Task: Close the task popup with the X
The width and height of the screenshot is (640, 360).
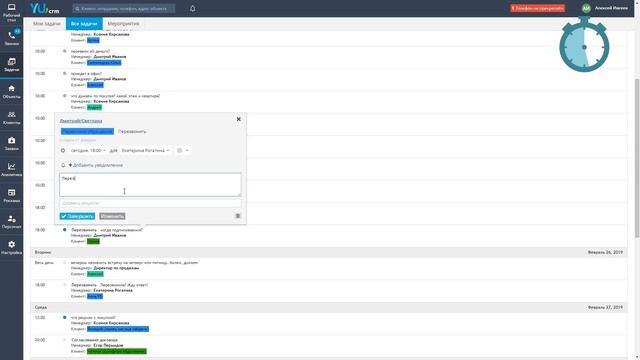Action: tap(239, 119)
